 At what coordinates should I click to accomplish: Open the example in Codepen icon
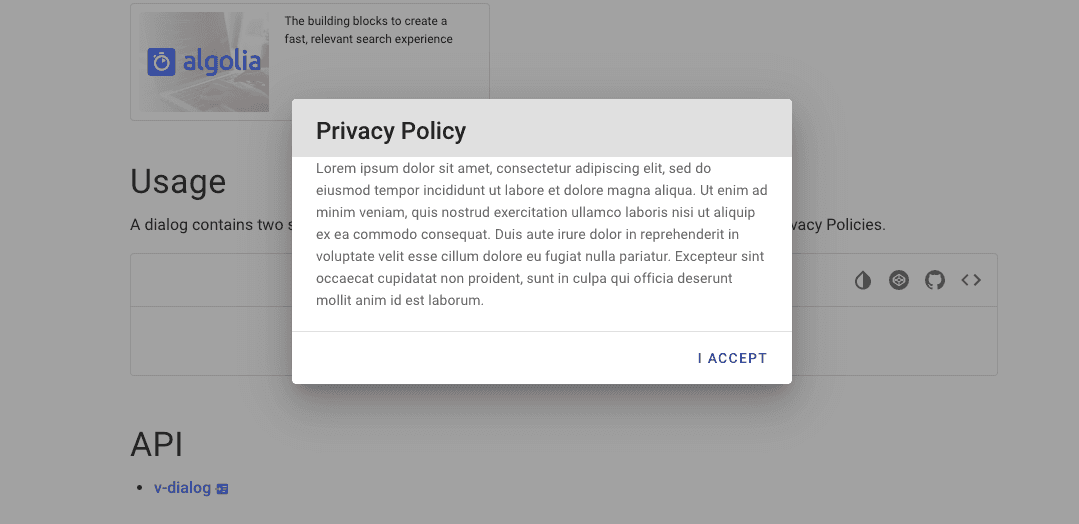pyautogui.click(x=899, y=280)
